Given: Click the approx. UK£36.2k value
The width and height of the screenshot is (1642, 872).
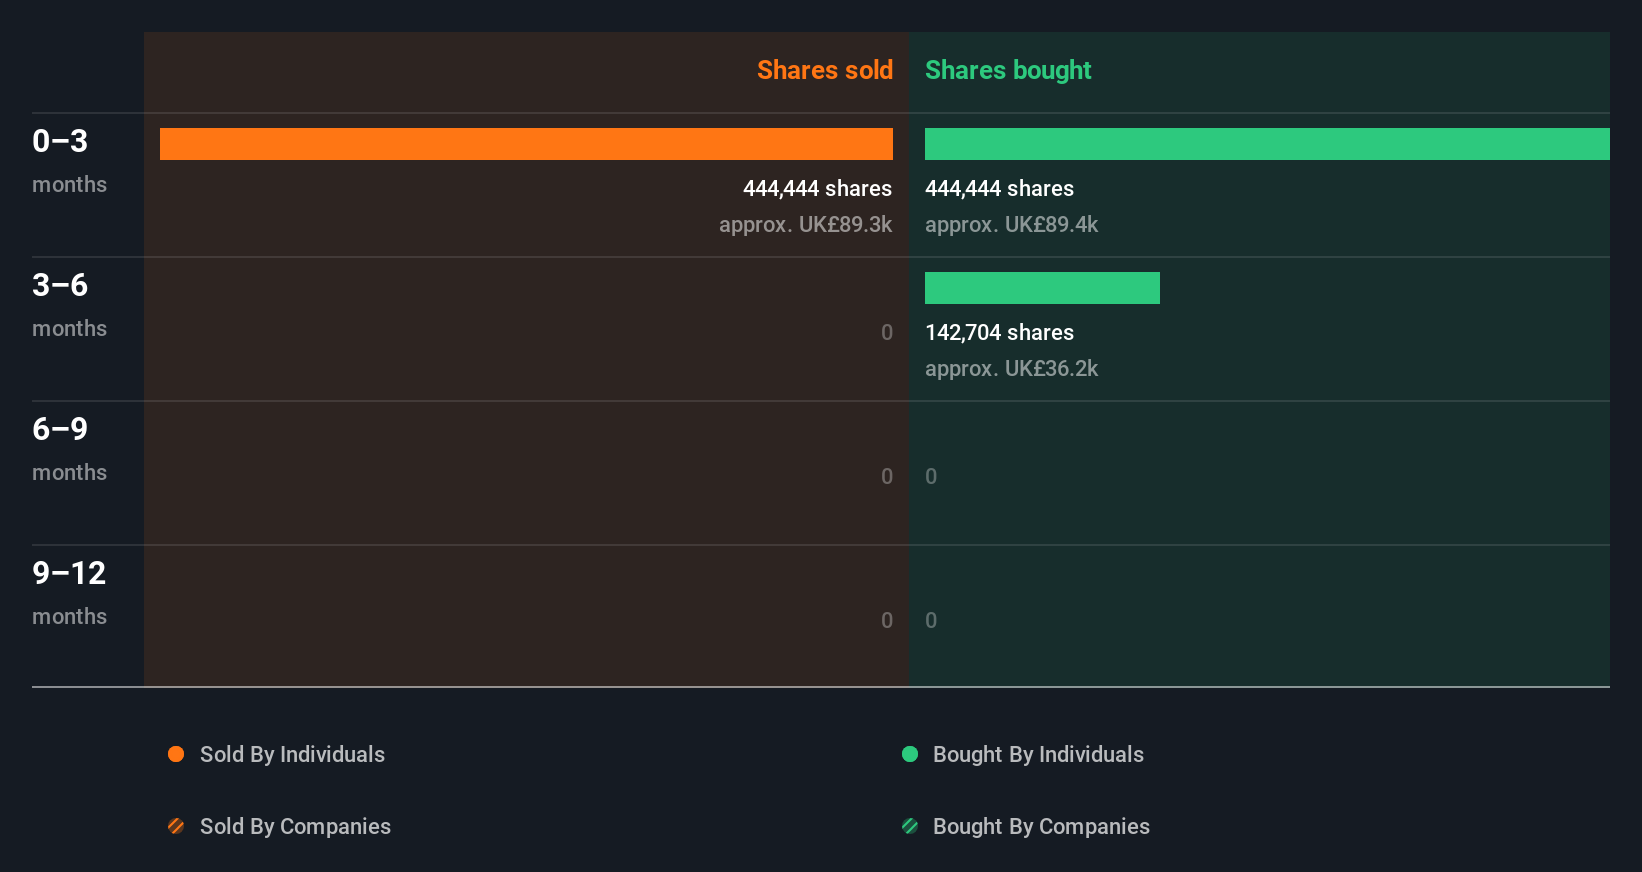Looking at the screenshot, I should pos(1011,368).
